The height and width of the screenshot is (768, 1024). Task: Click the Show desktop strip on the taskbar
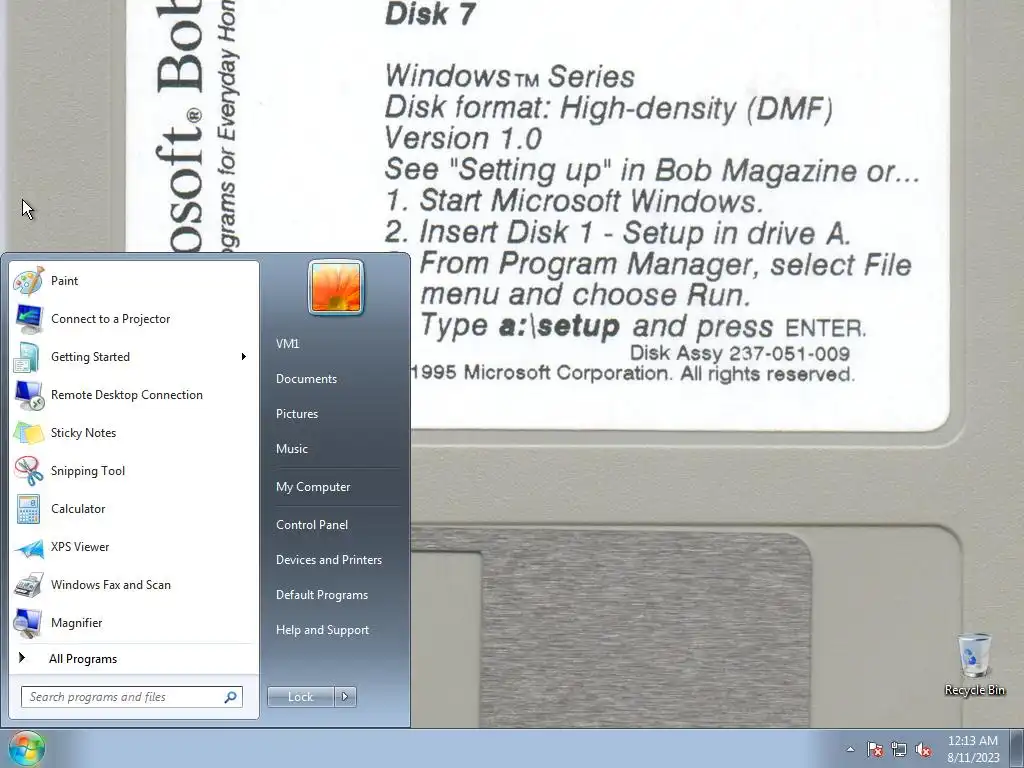coord(1017,748)
